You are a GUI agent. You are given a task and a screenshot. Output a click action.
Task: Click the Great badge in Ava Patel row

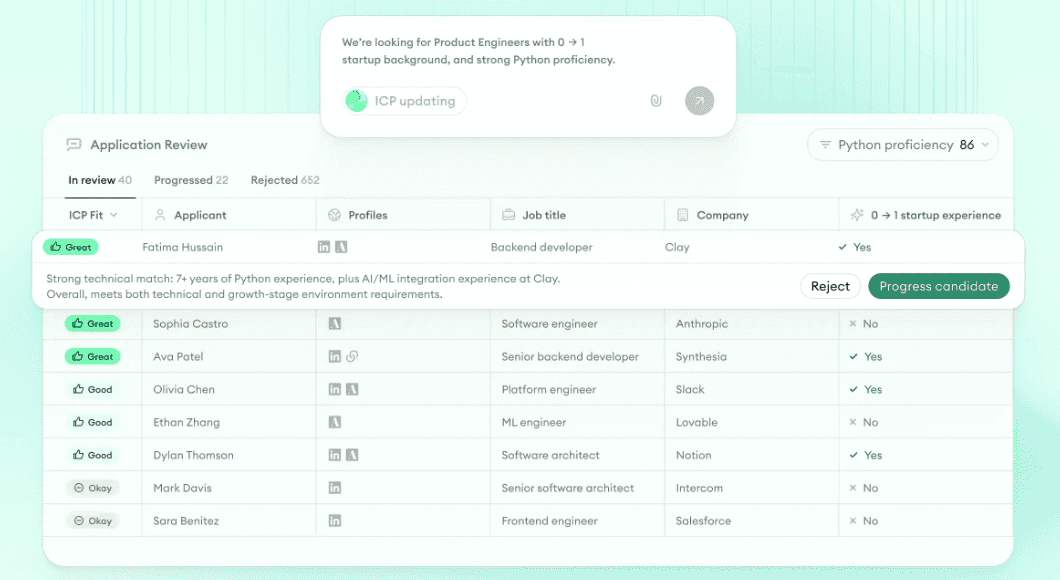(x=93, y=356)
